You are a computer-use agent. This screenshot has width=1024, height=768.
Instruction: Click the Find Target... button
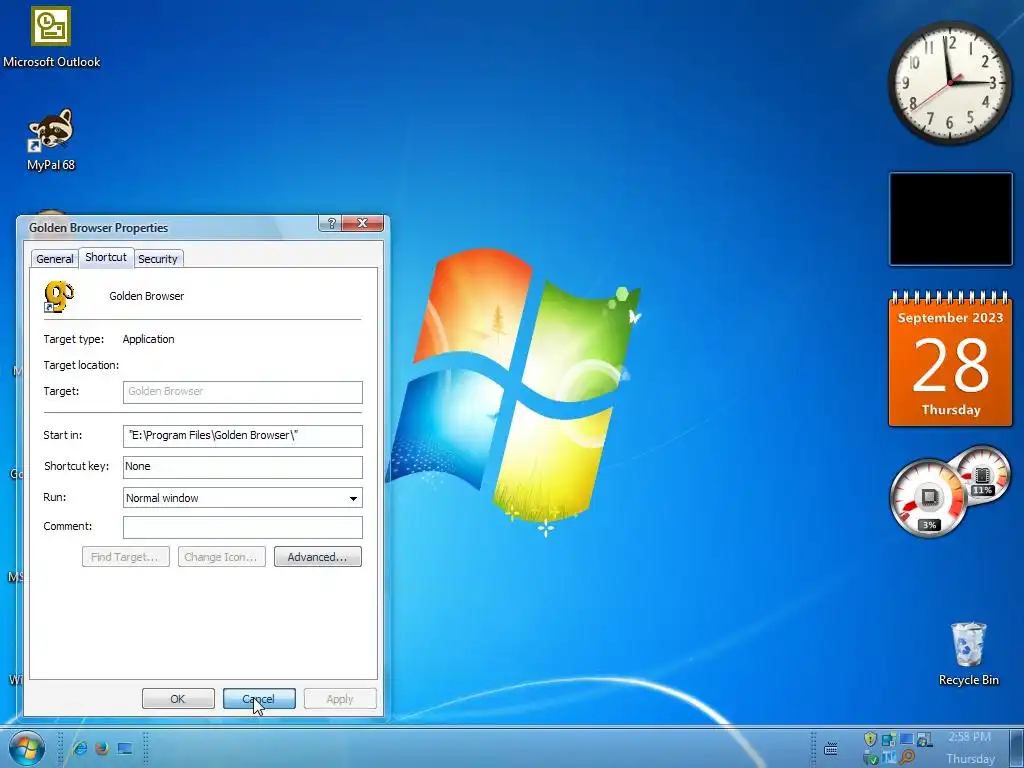click(x=125, y=557)
